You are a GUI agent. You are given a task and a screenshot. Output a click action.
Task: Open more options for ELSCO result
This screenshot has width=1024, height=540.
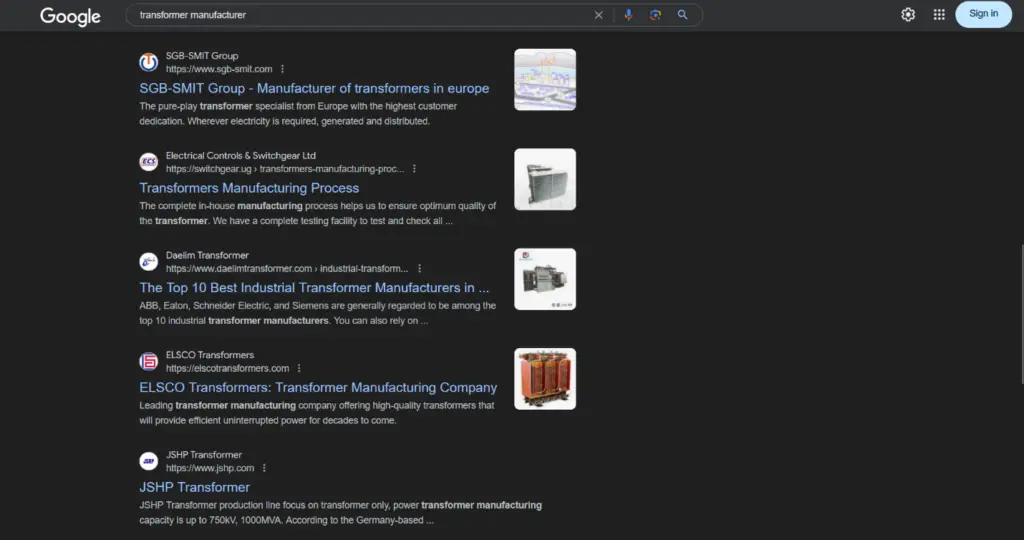[299, 368]
